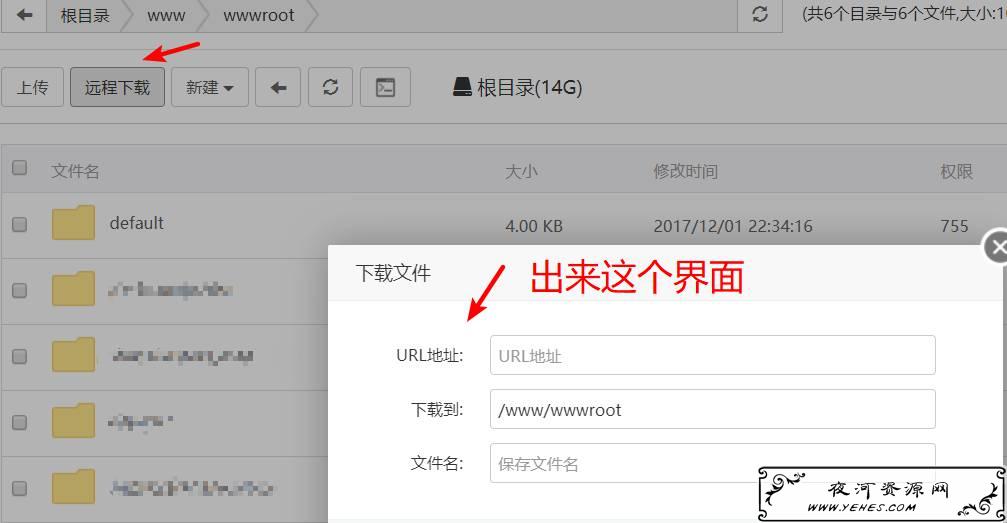1007x523 pixels.
Task: Click the 上传 upload button
Action: (32, 87)
